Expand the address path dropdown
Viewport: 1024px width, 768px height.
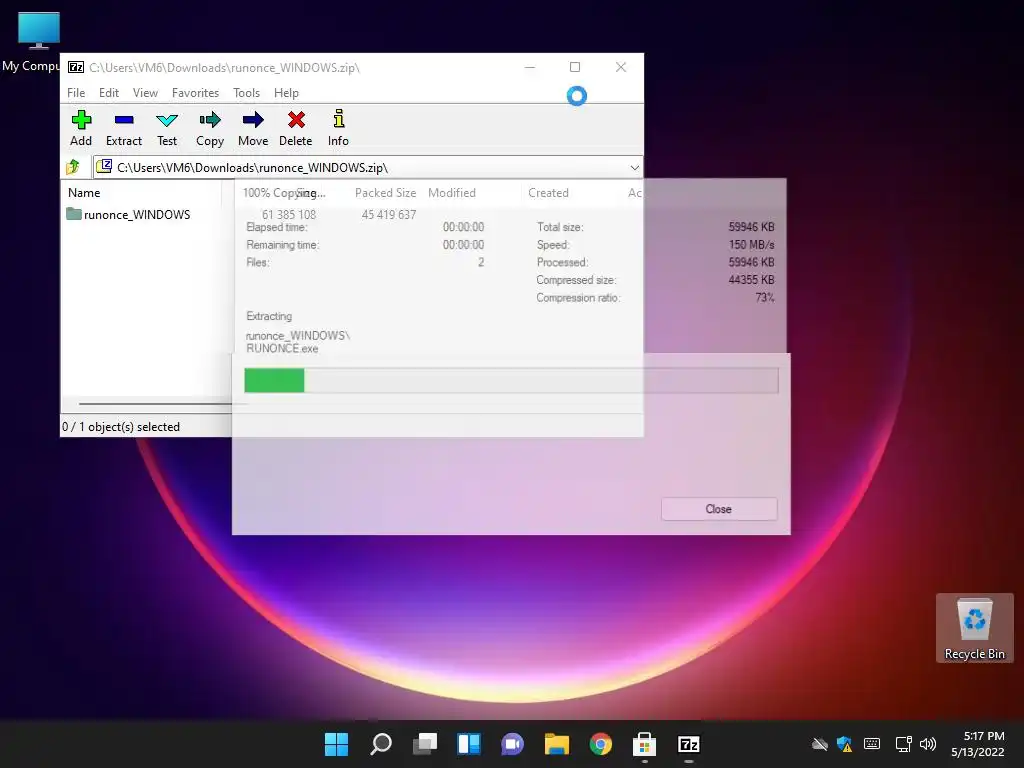pos(634,168)
